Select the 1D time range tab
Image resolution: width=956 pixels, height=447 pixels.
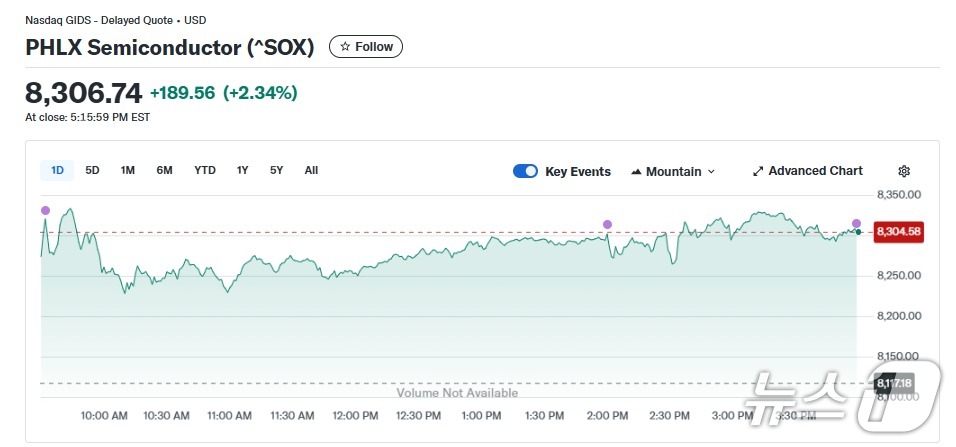click(57, 170)
